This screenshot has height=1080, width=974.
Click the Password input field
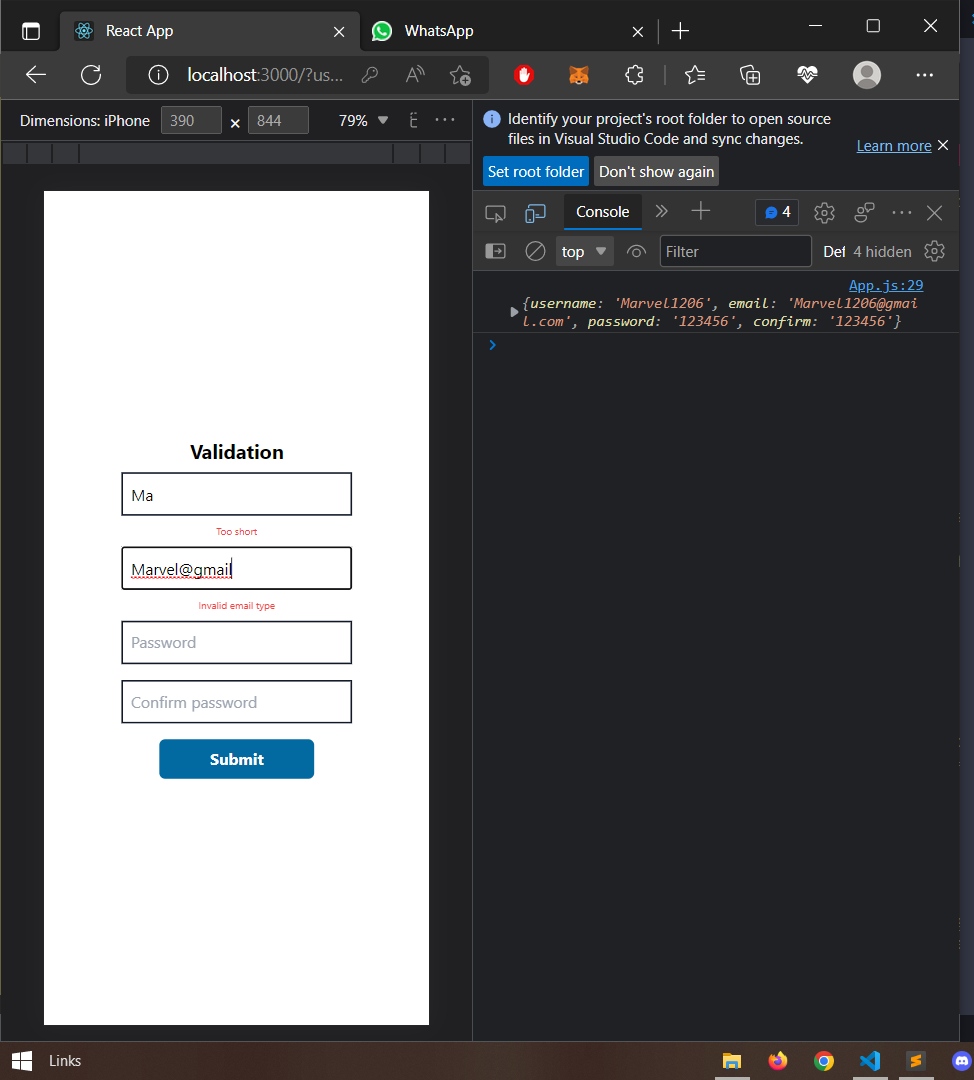click(236, 643)
